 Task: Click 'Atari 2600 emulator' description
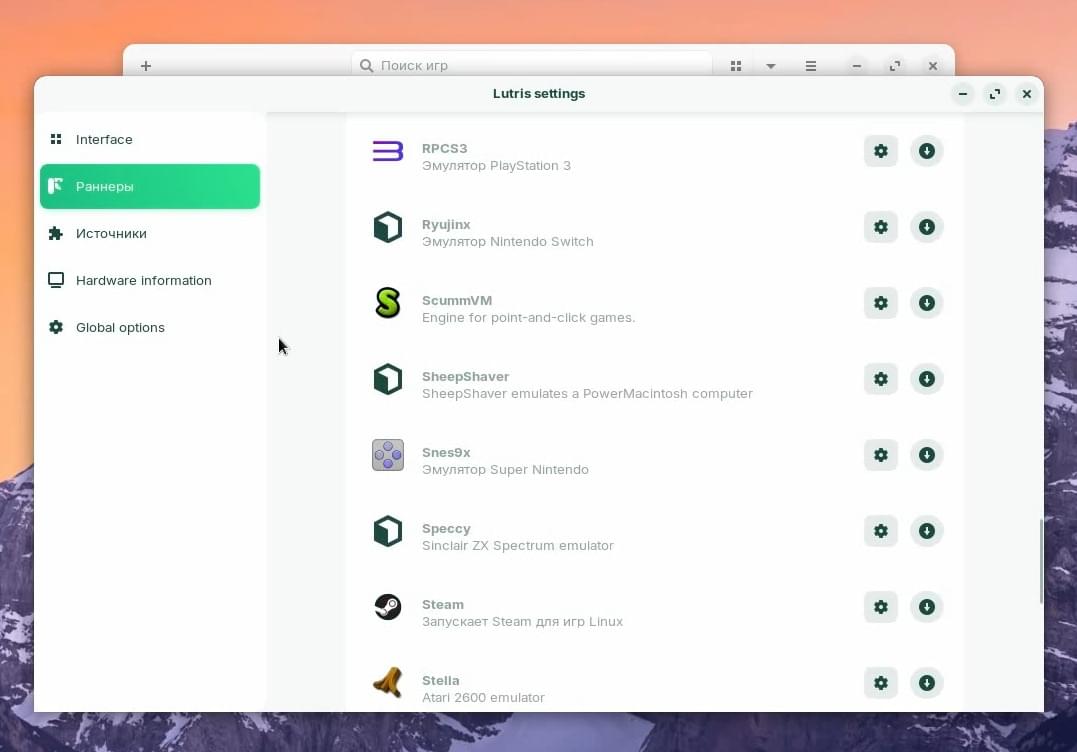click(483, 698)
